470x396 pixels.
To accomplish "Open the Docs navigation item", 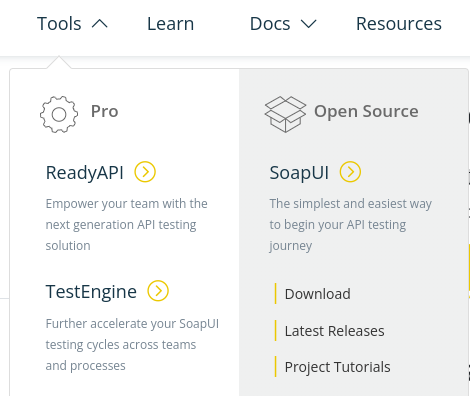I will tap(270, 24).
